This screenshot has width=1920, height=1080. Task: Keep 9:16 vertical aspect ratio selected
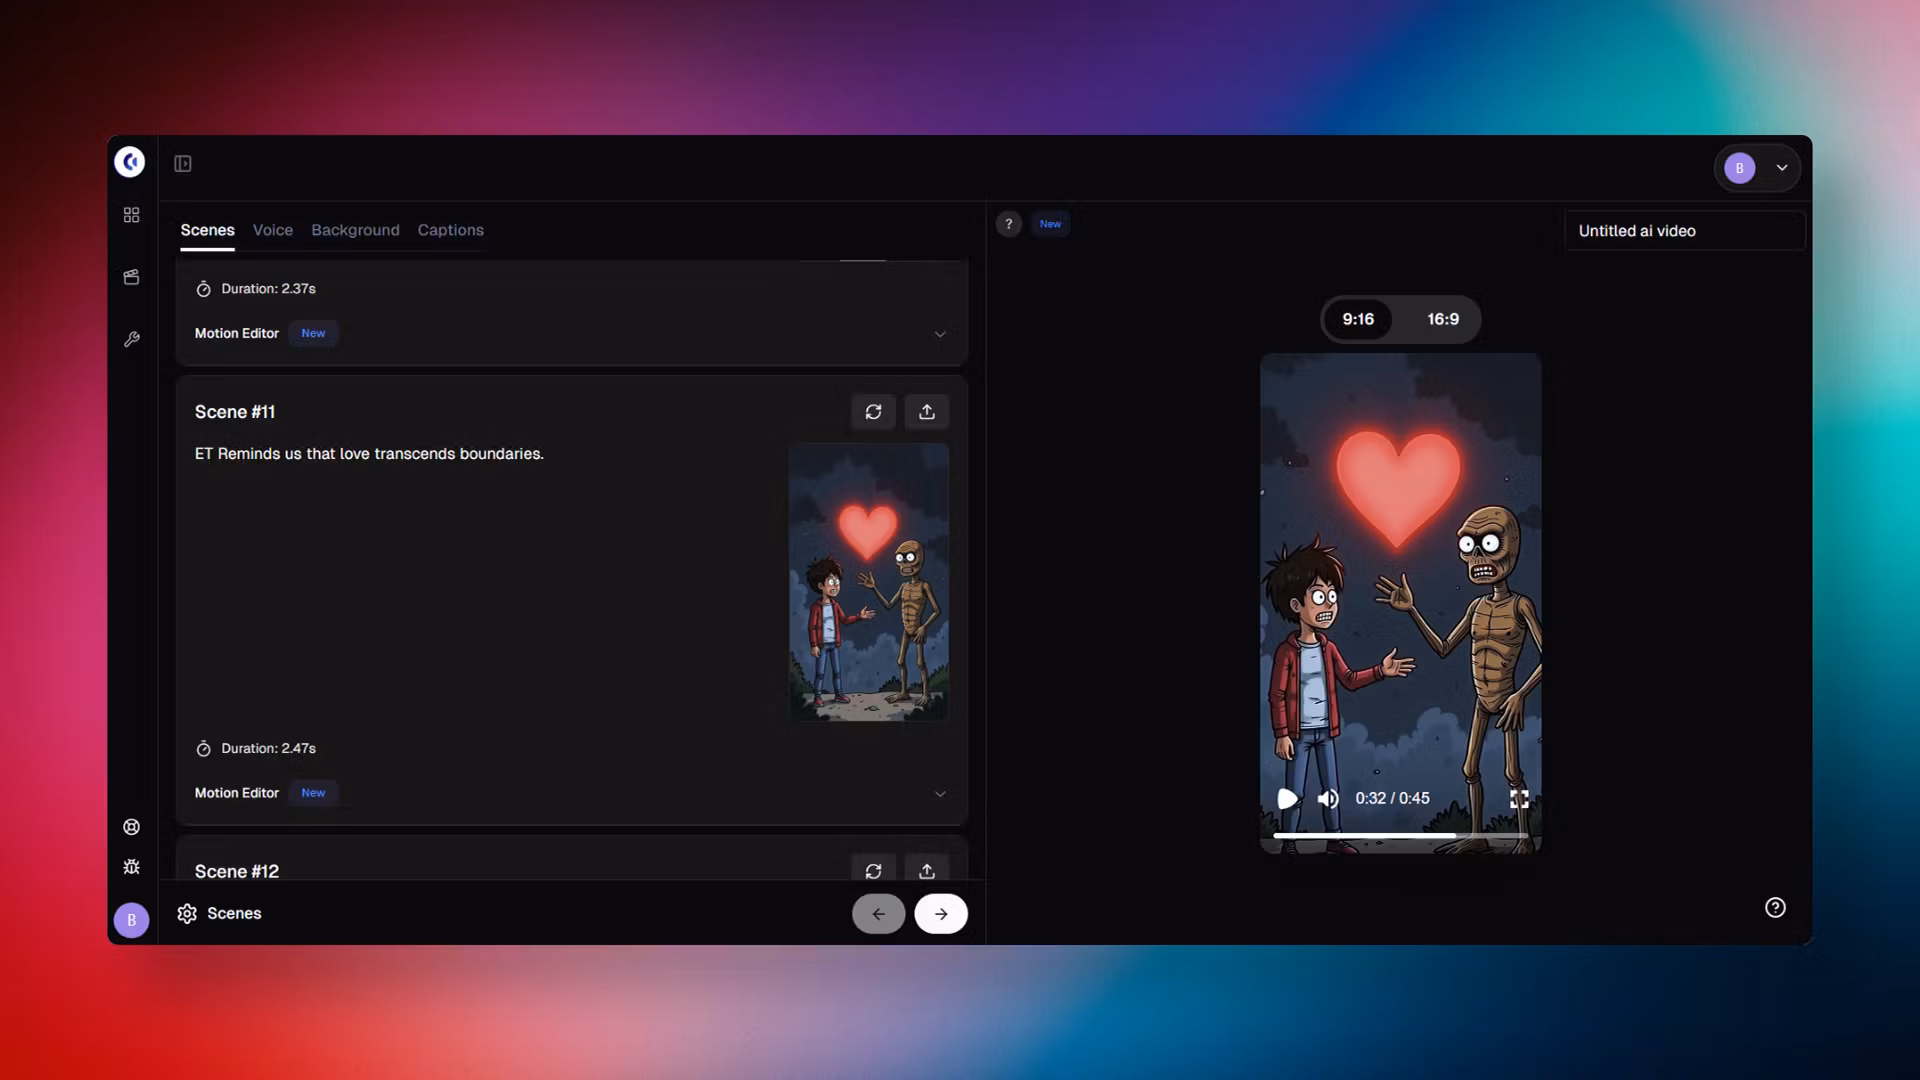click(1358, 319)
